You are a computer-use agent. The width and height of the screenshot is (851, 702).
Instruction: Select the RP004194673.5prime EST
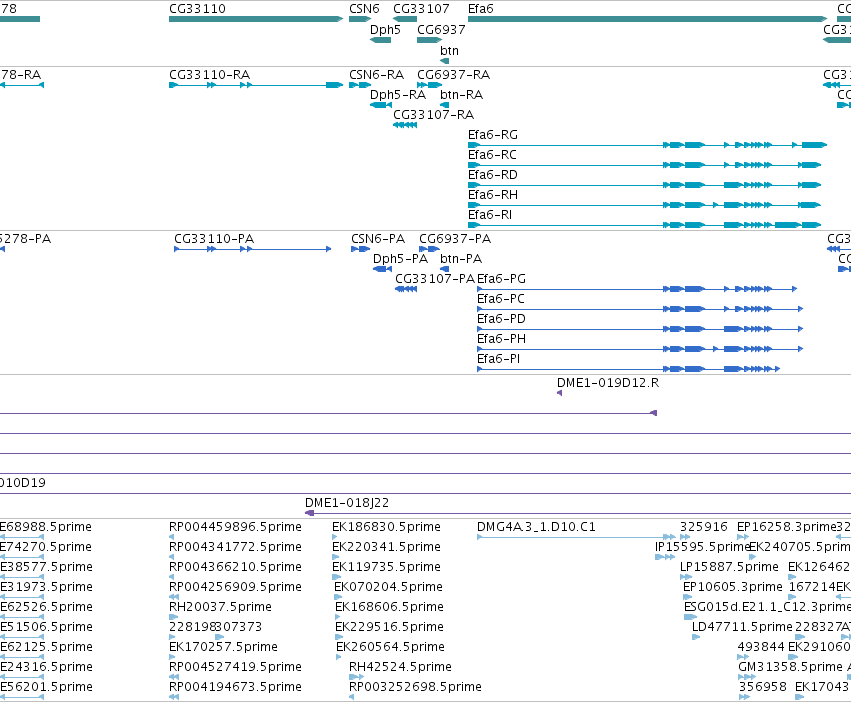point(174,697)
